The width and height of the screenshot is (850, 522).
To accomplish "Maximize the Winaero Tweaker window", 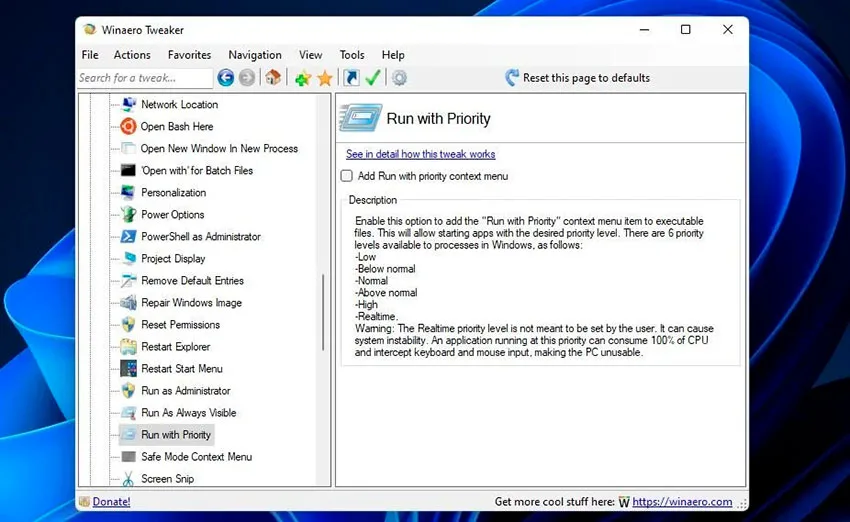I will coord(686,29).
